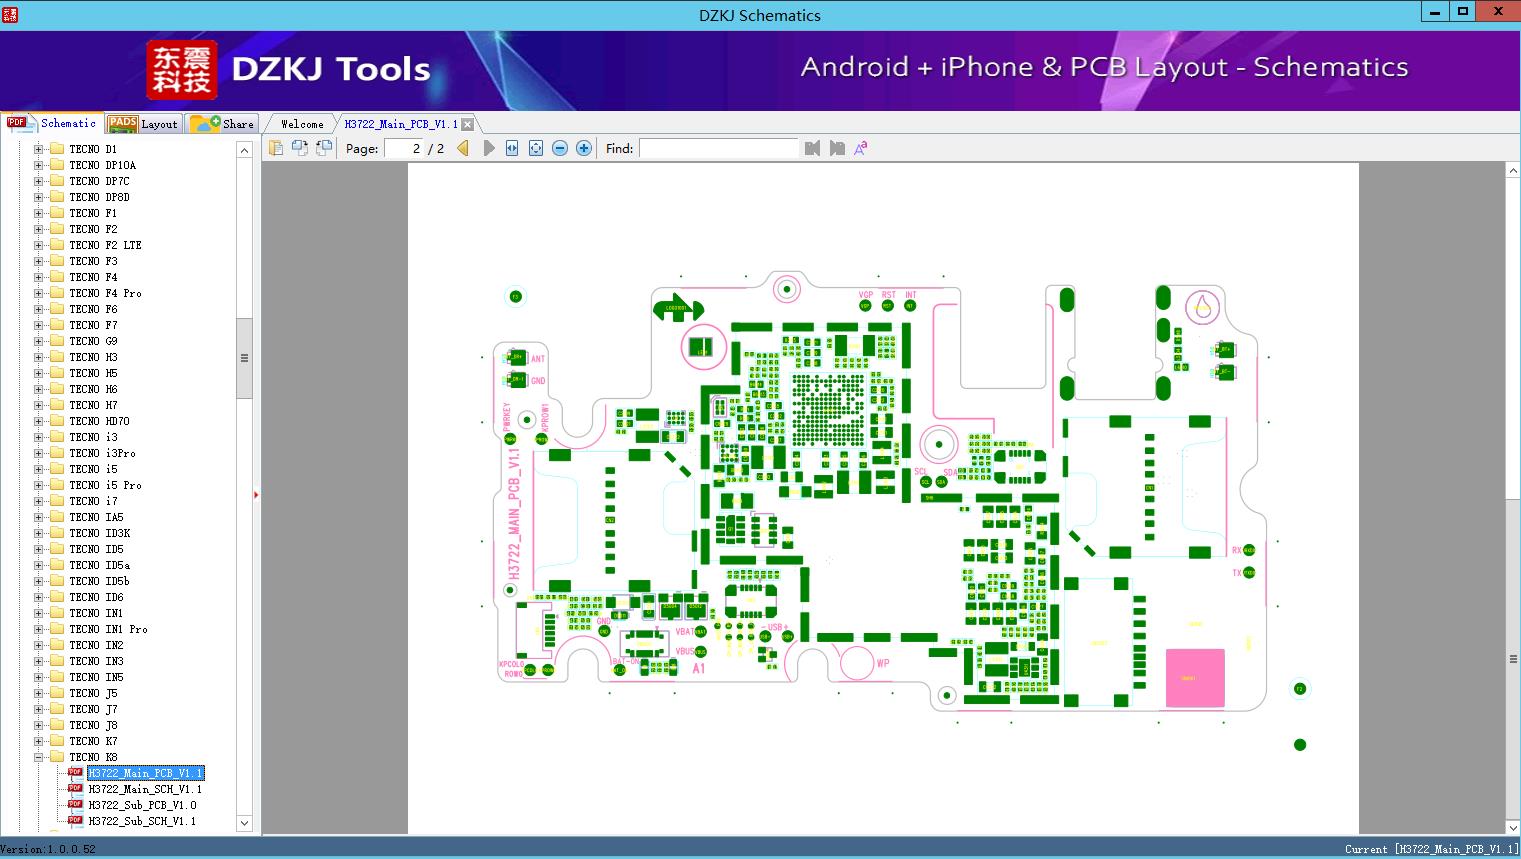Expand the TECNO D1 folder
1521x859 pixels.
tap(39, 149)
